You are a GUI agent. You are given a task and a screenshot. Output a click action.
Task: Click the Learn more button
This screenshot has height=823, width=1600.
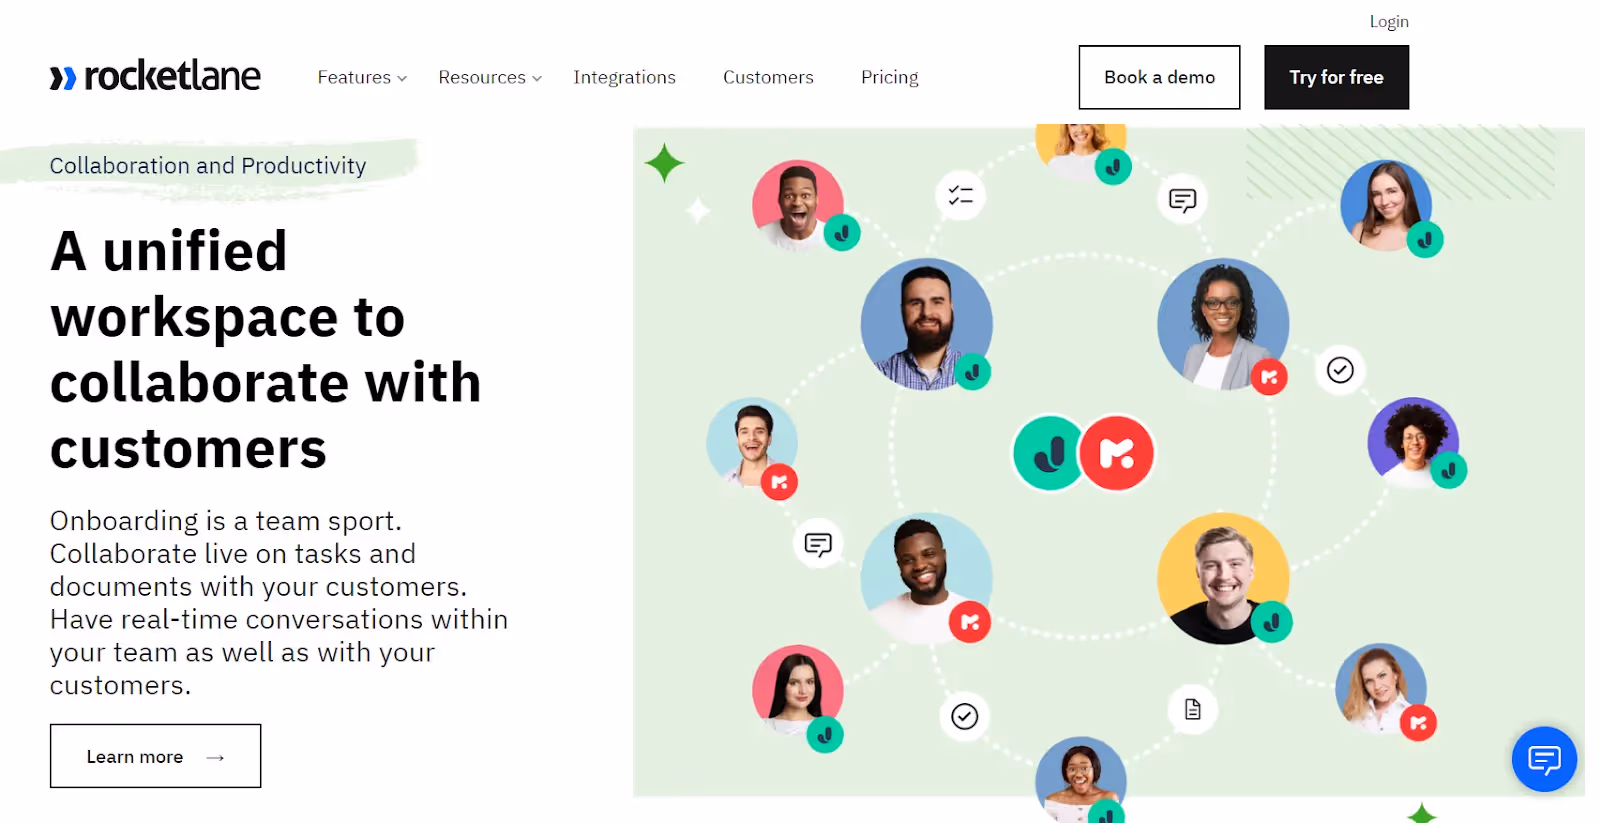tap(155, 756)
